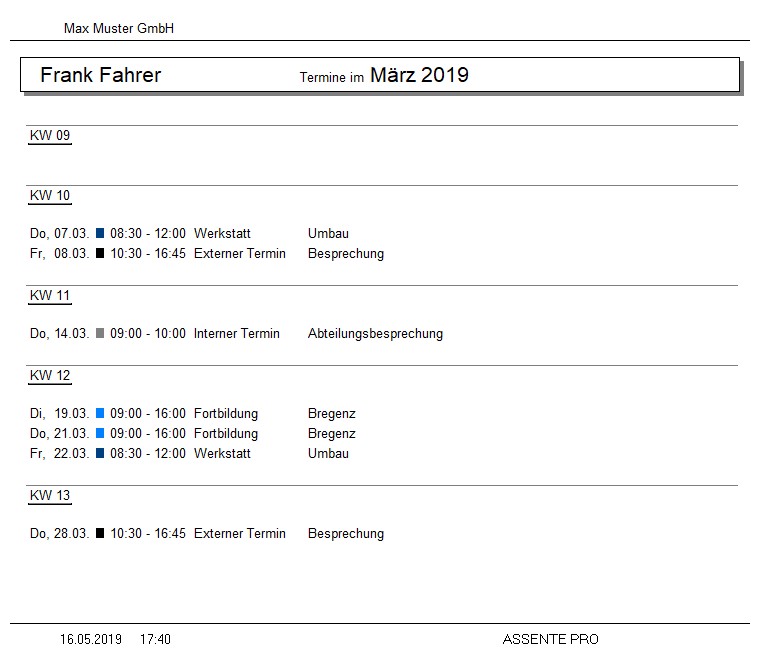Click the footer time 17:40
This screenshot has width=780, height=663.
coord(155,639)
